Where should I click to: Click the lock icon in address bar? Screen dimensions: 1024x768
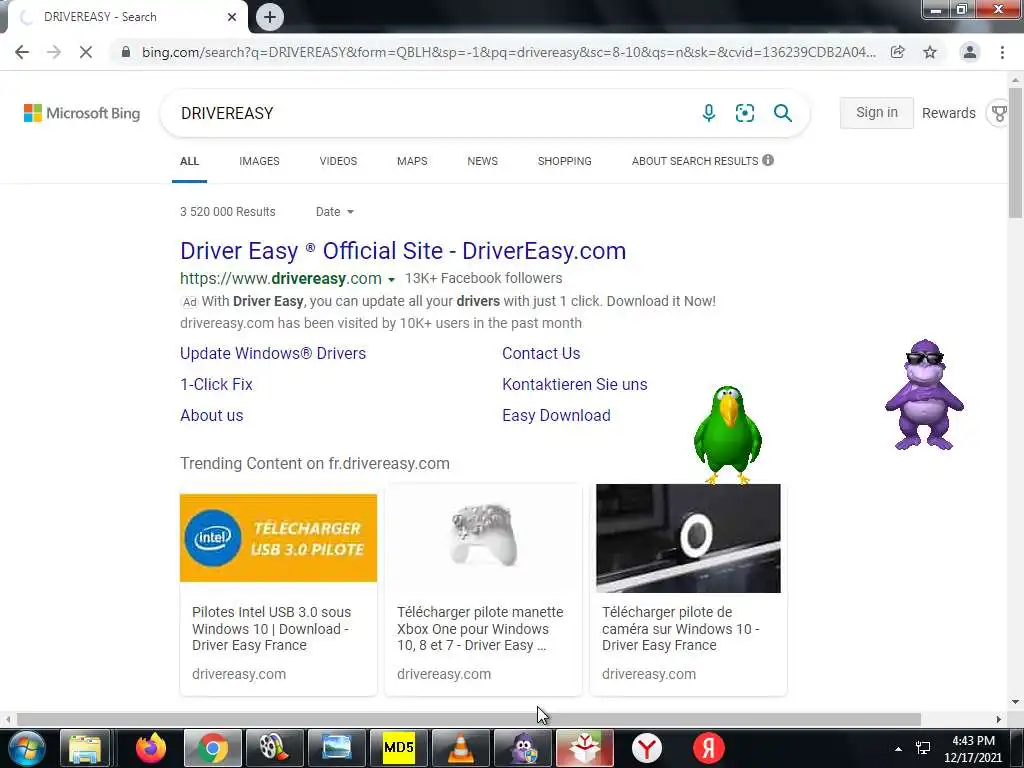click(x=126, y=52)
